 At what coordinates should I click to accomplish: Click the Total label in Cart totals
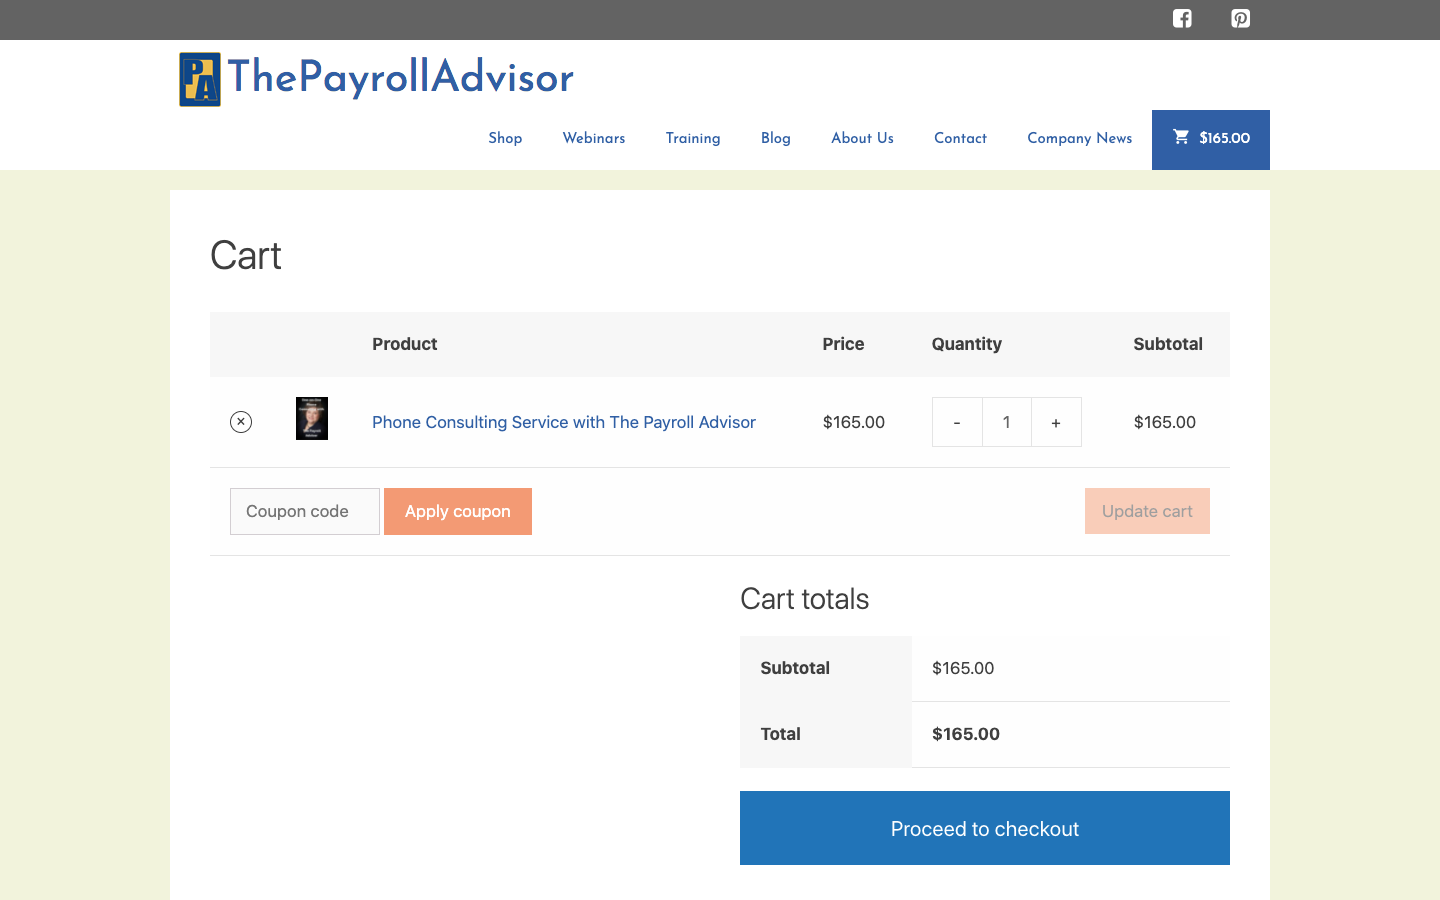click(780, 734)
